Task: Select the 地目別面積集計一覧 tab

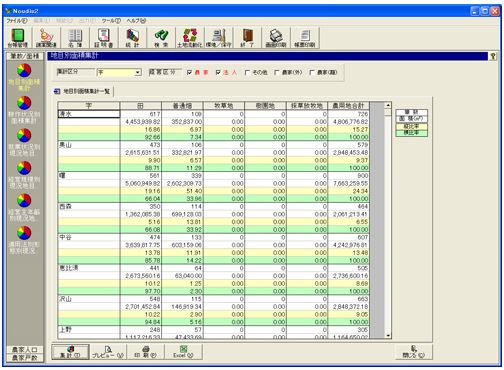Action: [x=83, y=91]
